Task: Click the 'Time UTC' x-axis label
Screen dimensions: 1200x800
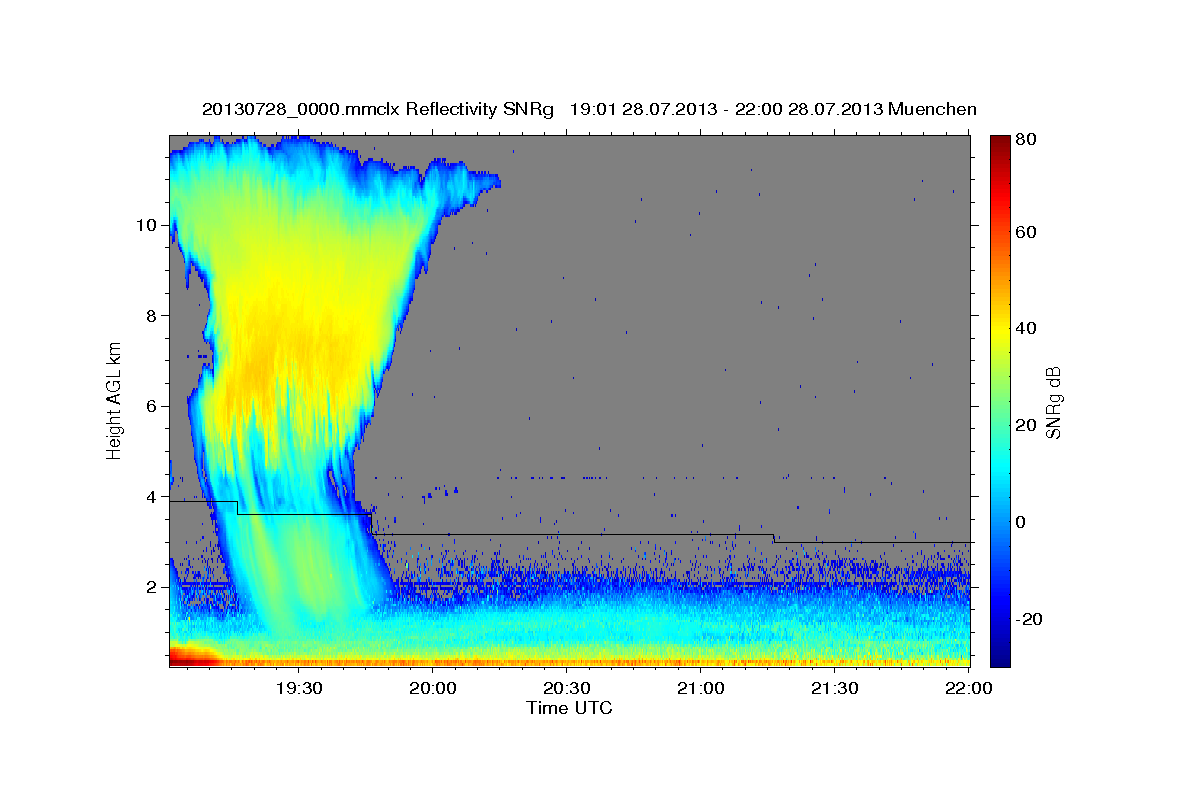Action: point(569,708)
